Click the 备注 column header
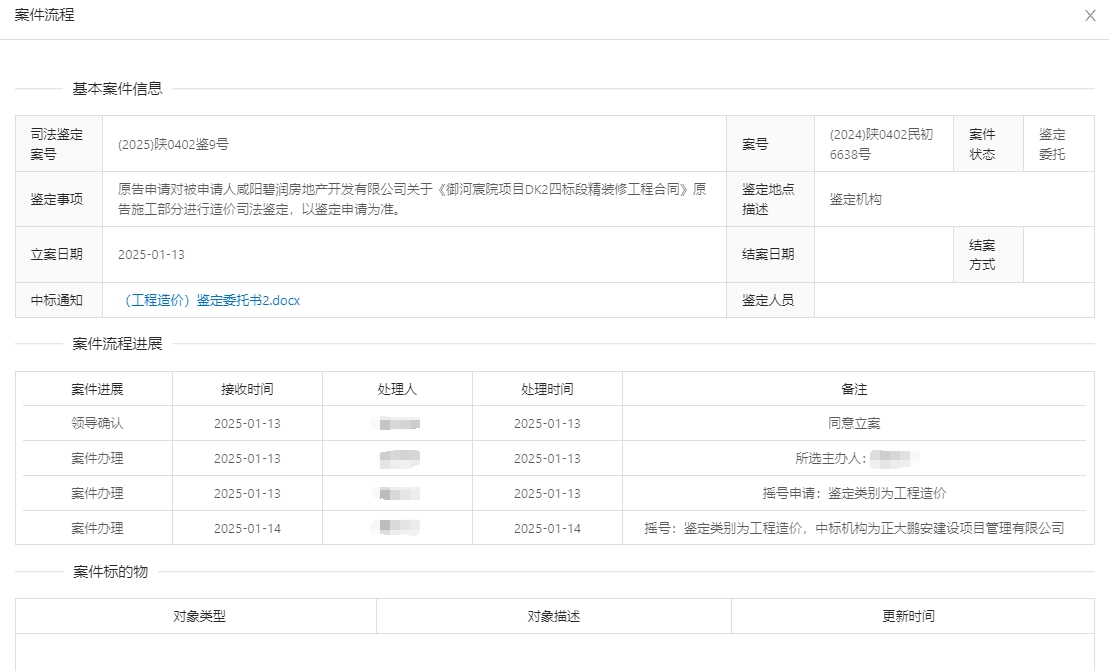The width and height of the screenshot is (1109, 671). coord(854,389)
